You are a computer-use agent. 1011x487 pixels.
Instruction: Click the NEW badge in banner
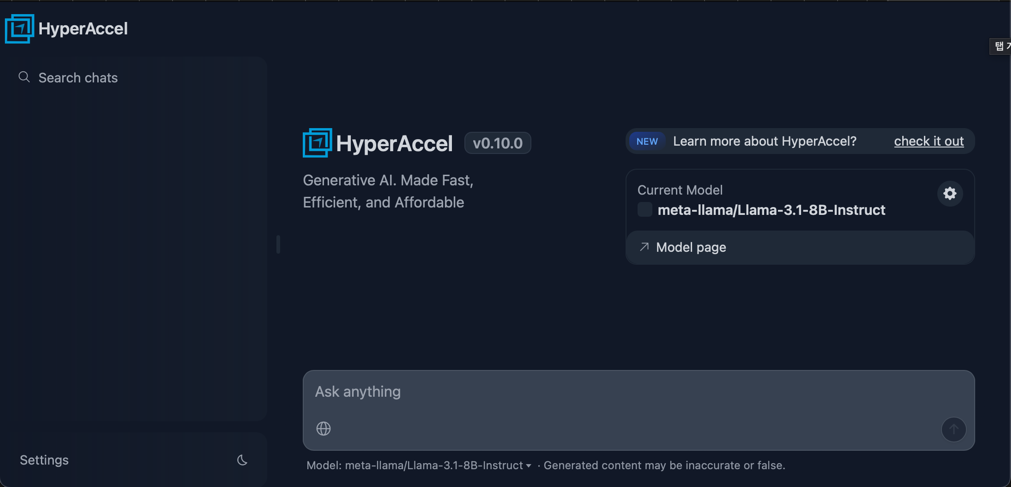647,141
